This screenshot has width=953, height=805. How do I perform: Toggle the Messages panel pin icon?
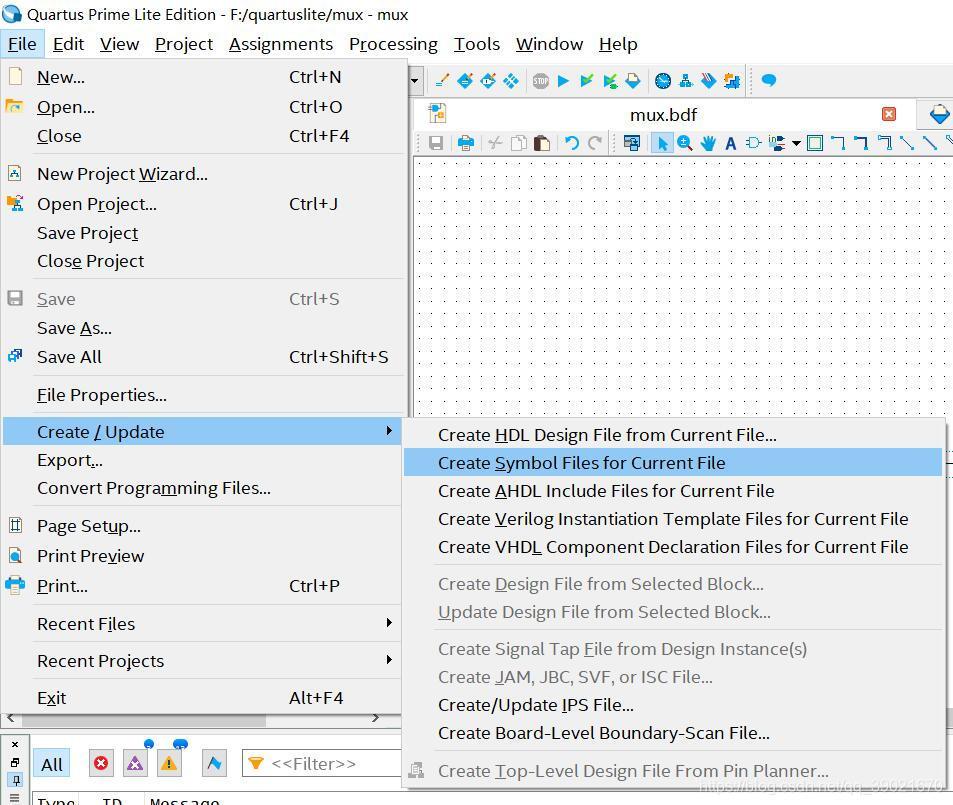(x=16, y=779)
